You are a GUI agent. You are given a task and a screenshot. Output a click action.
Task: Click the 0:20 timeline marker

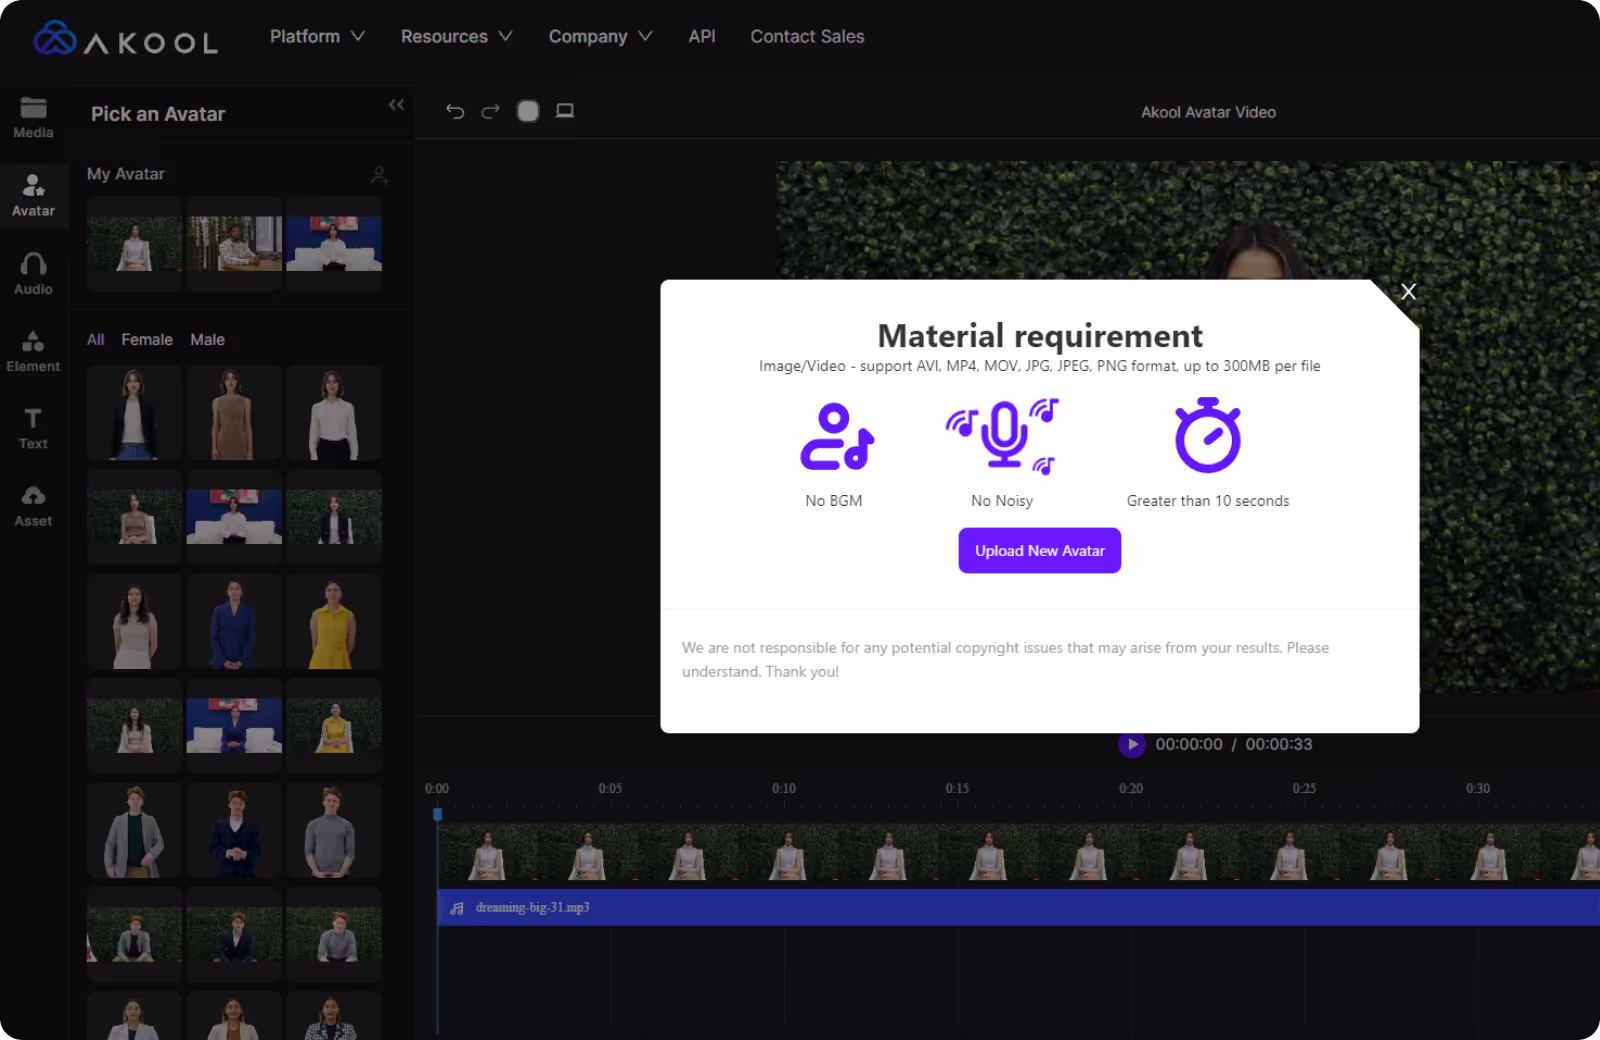coord(1131,789)
